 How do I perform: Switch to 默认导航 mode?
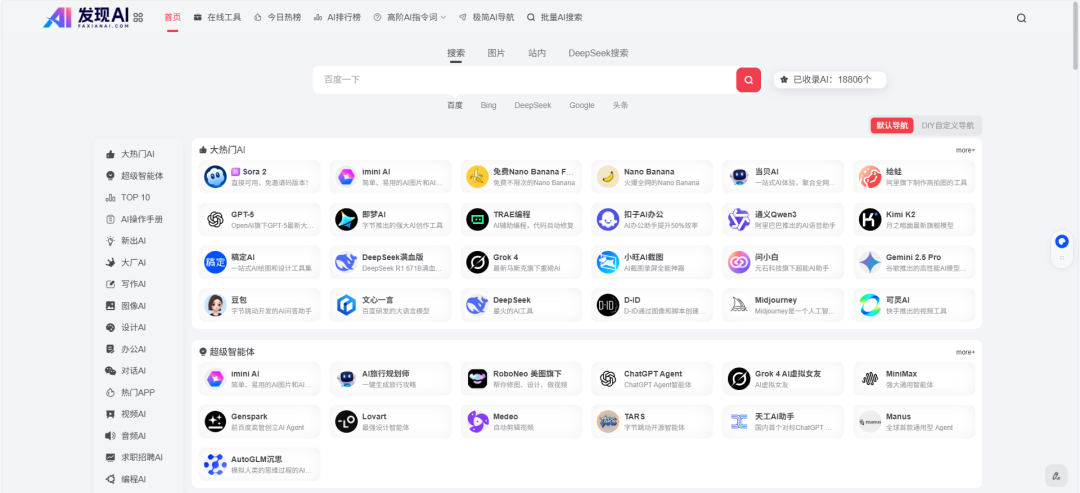click(x=892, y=125)
